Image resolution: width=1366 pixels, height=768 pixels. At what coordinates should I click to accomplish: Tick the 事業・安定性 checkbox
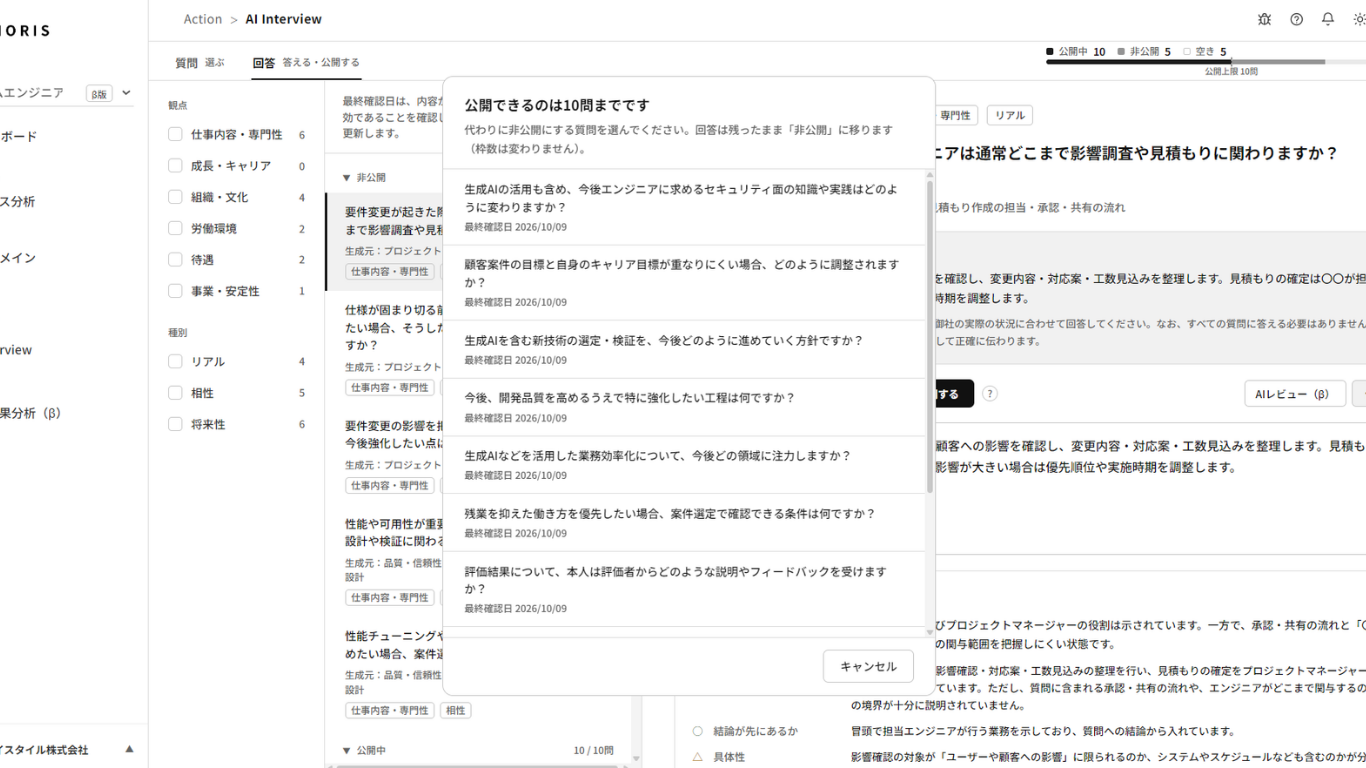coord(175,291)
